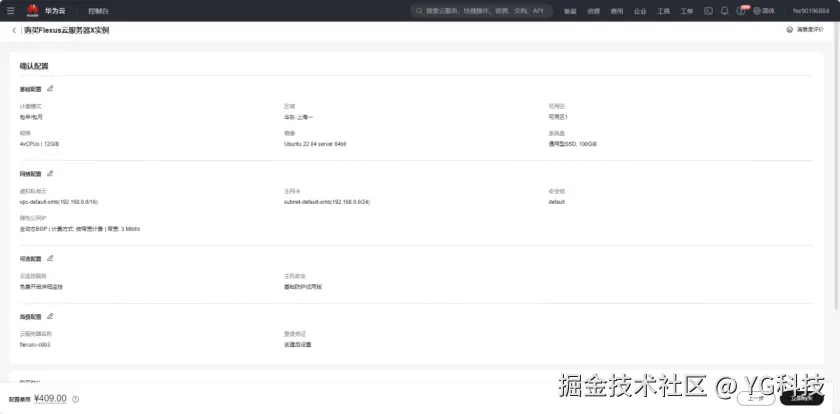Open the 资源 menu

(x=594, y=11)
